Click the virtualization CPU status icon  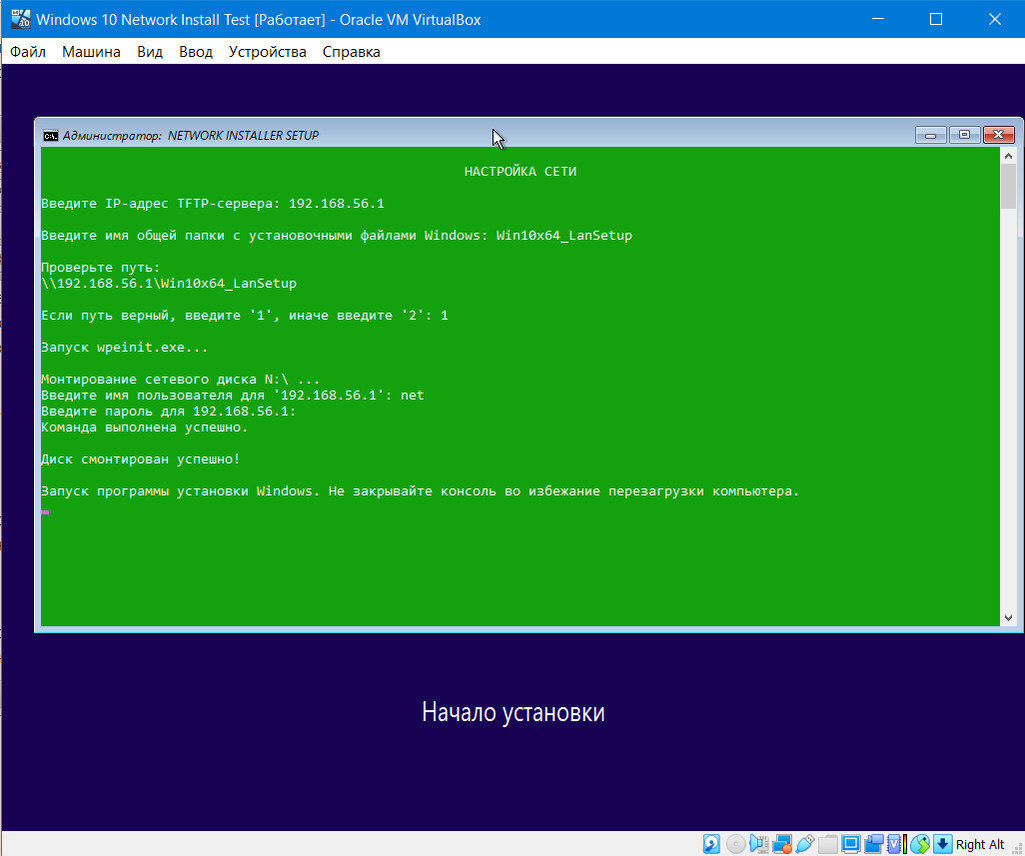tap(896, 844)
